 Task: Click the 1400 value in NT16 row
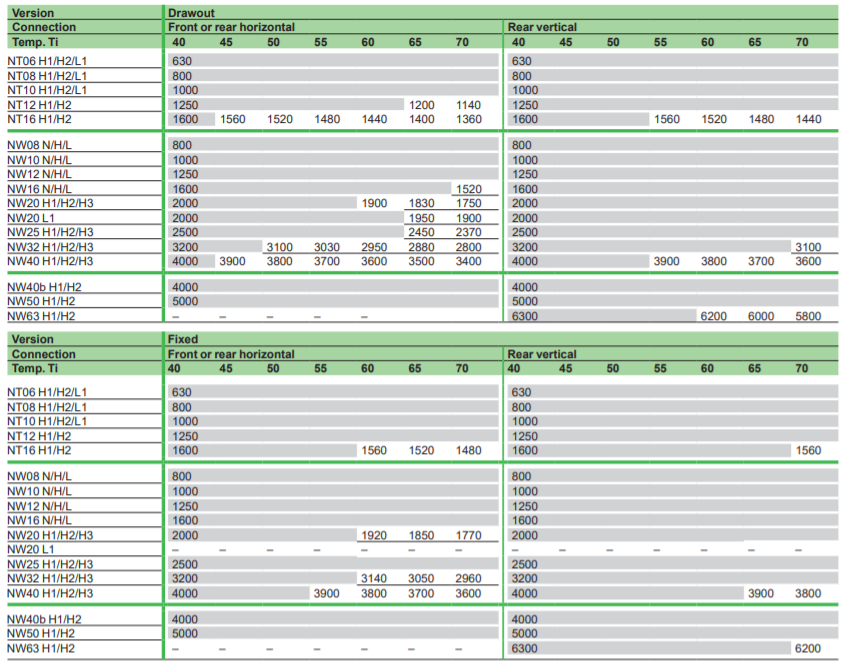click(422, 119)
